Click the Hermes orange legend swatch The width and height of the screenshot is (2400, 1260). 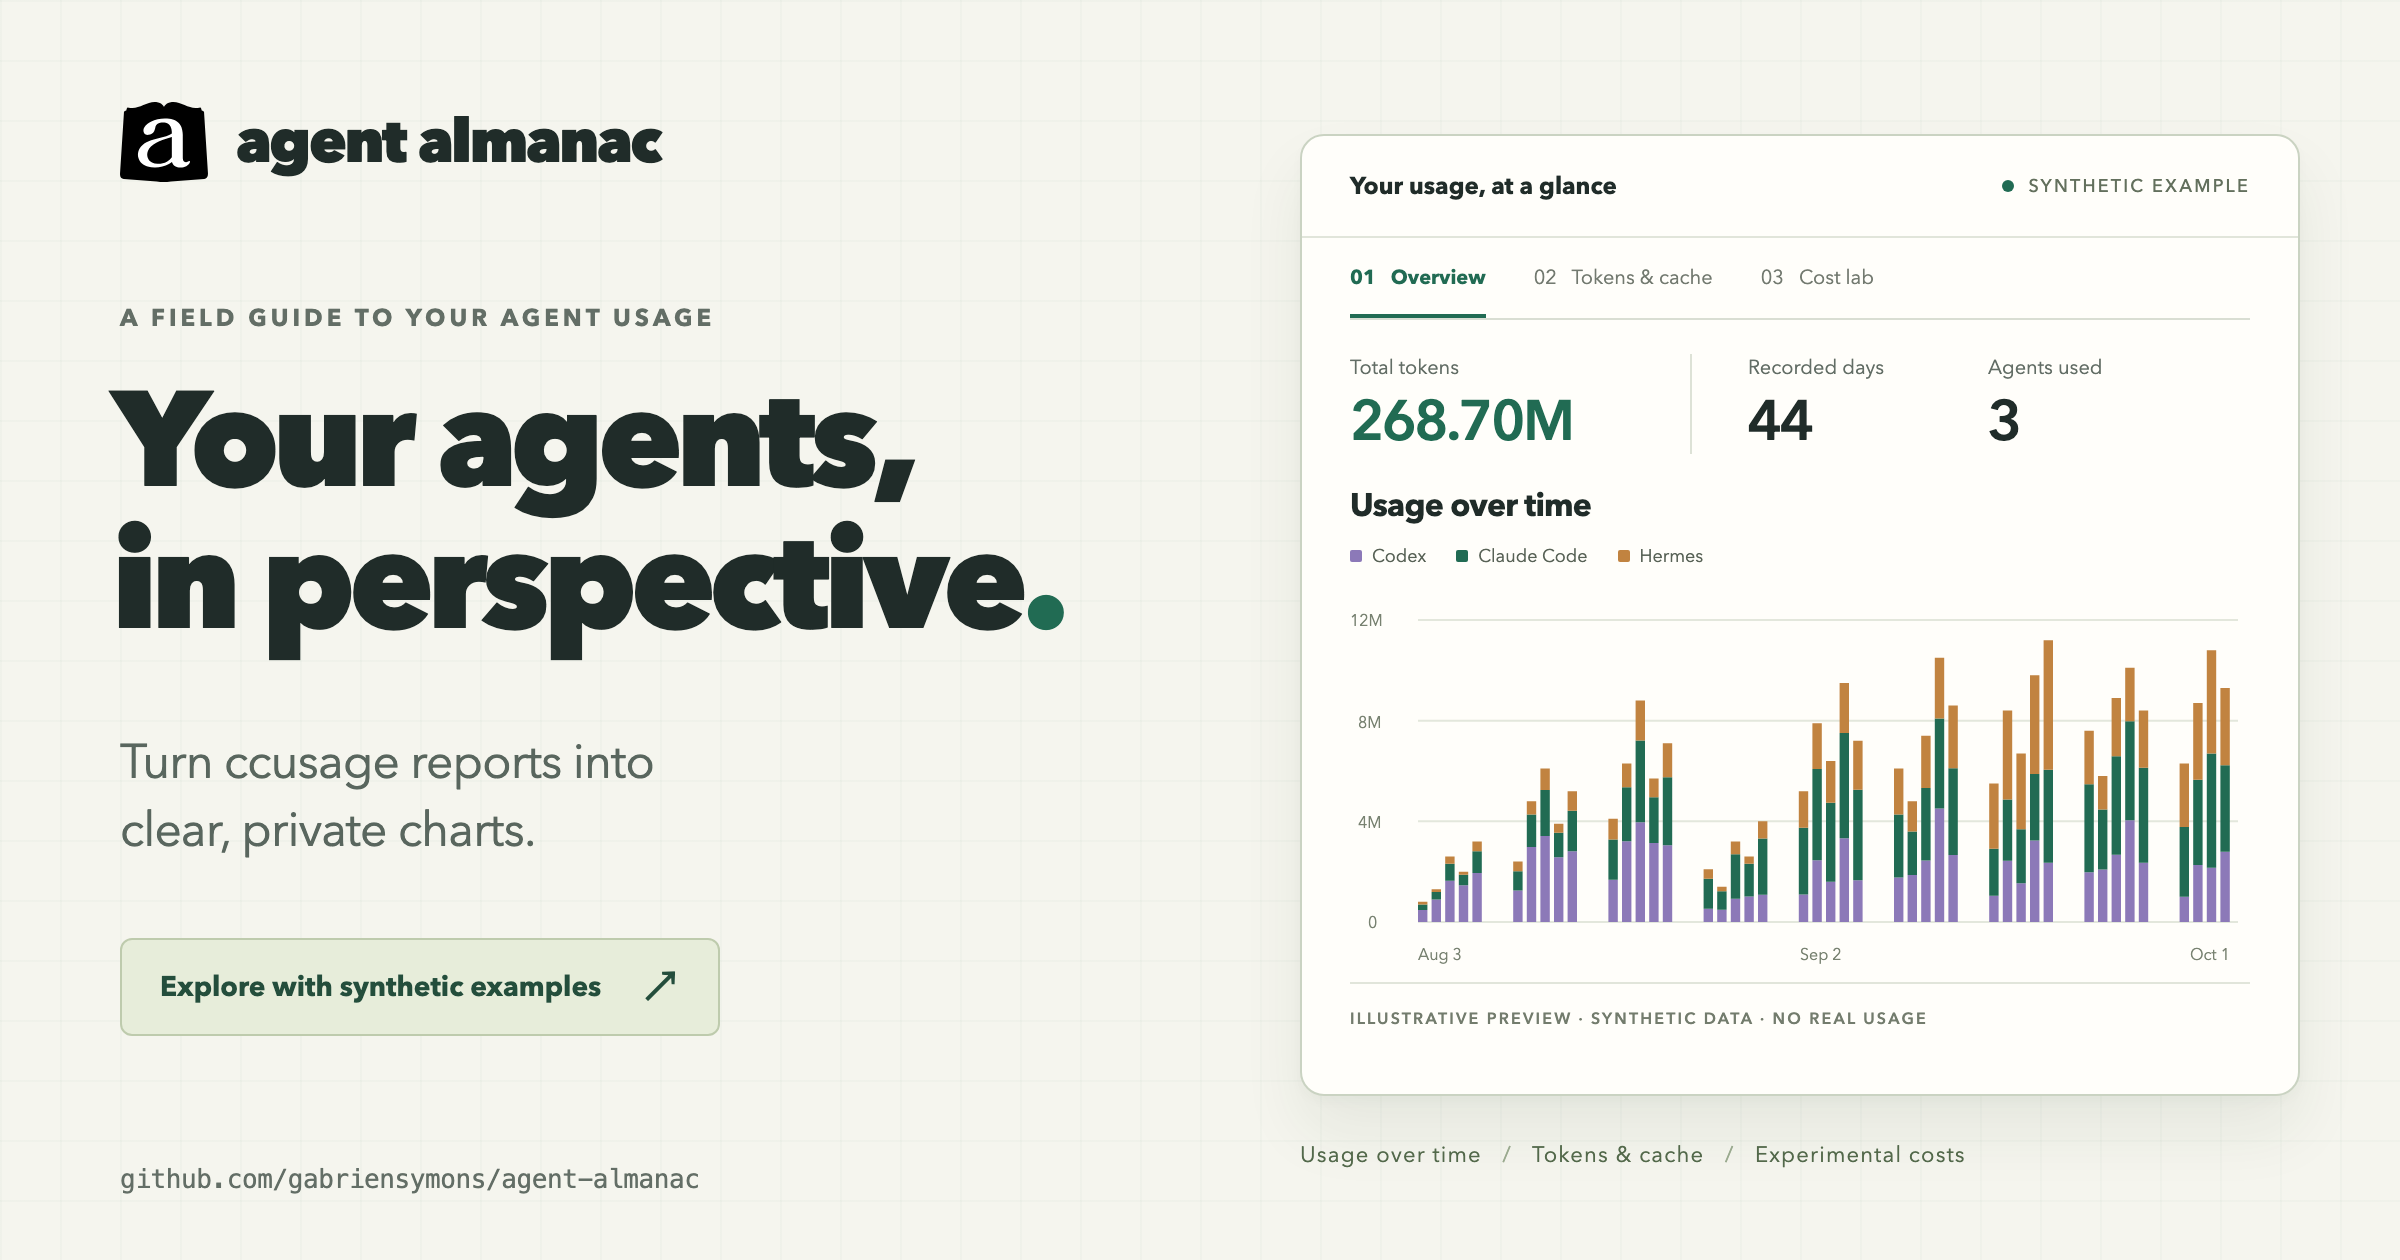point(1624,556)
